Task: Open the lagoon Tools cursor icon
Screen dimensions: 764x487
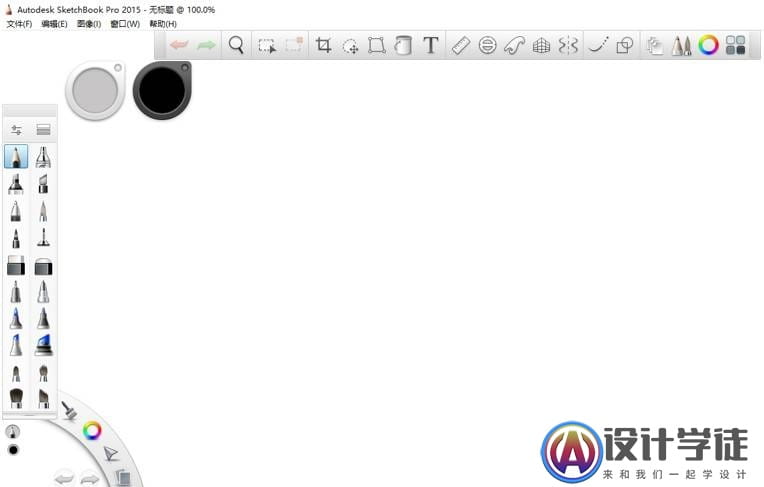Action: pos(111,454)
